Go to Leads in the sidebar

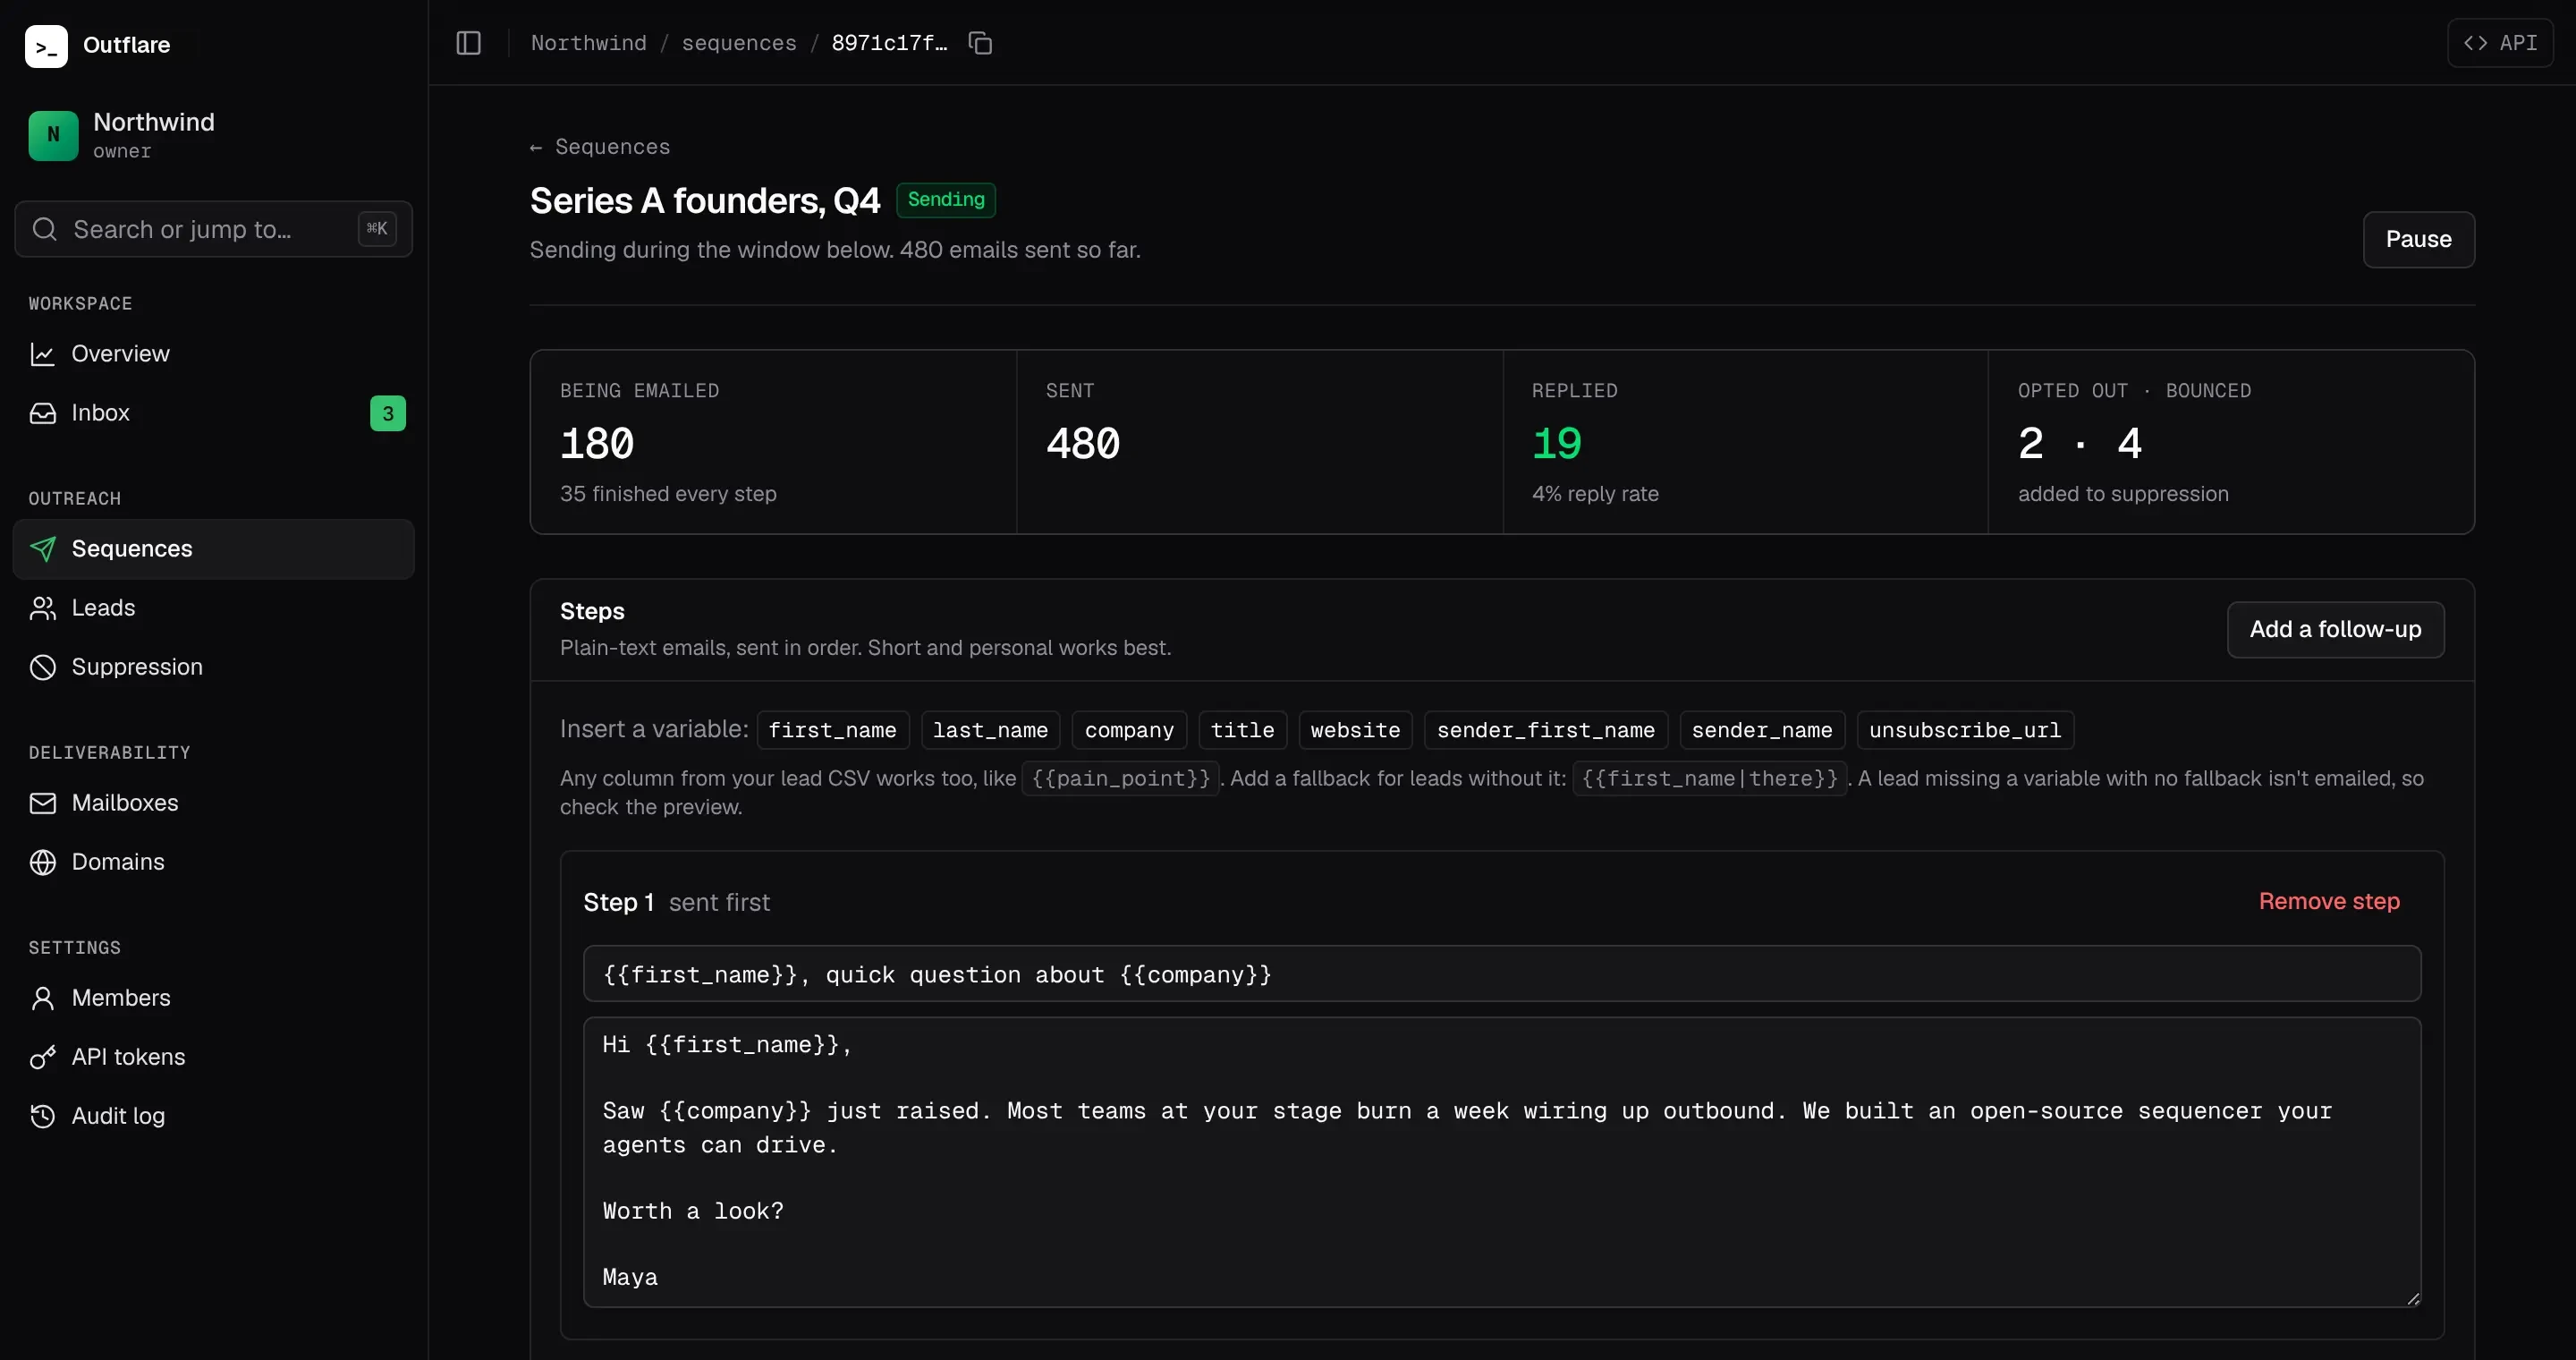pos(214,608)
